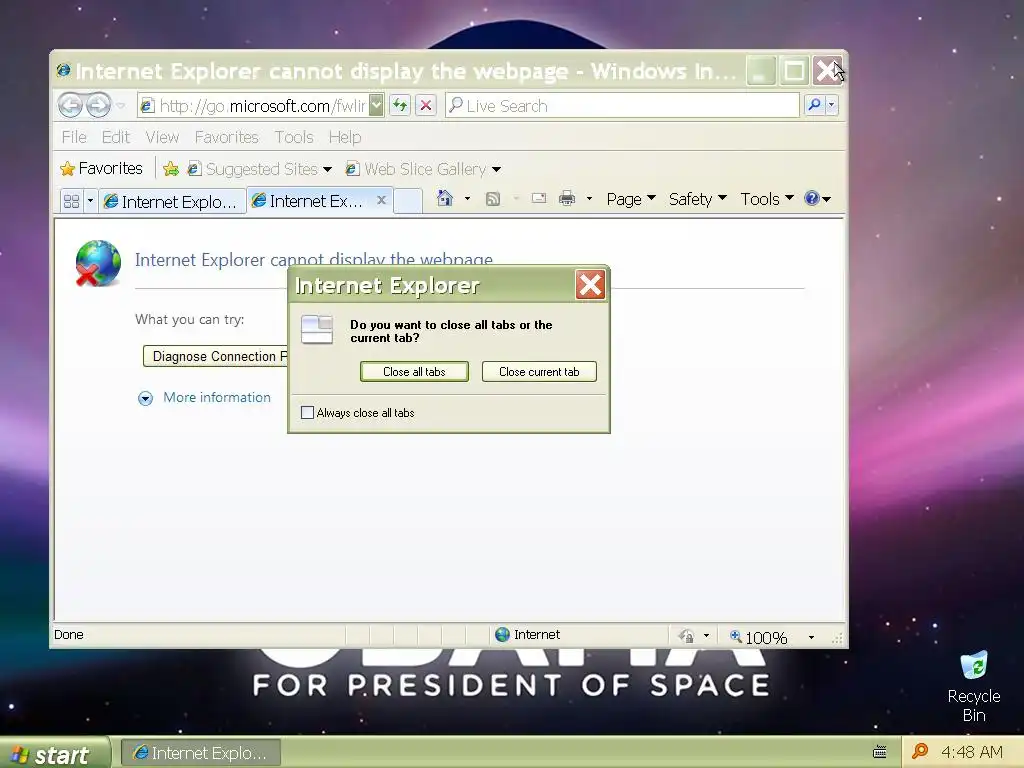Image resolution: width=1024 pixels, height=768 pixels.
Task: Open the recent pages dropdown beside Forward
Action: coord(121,105)
